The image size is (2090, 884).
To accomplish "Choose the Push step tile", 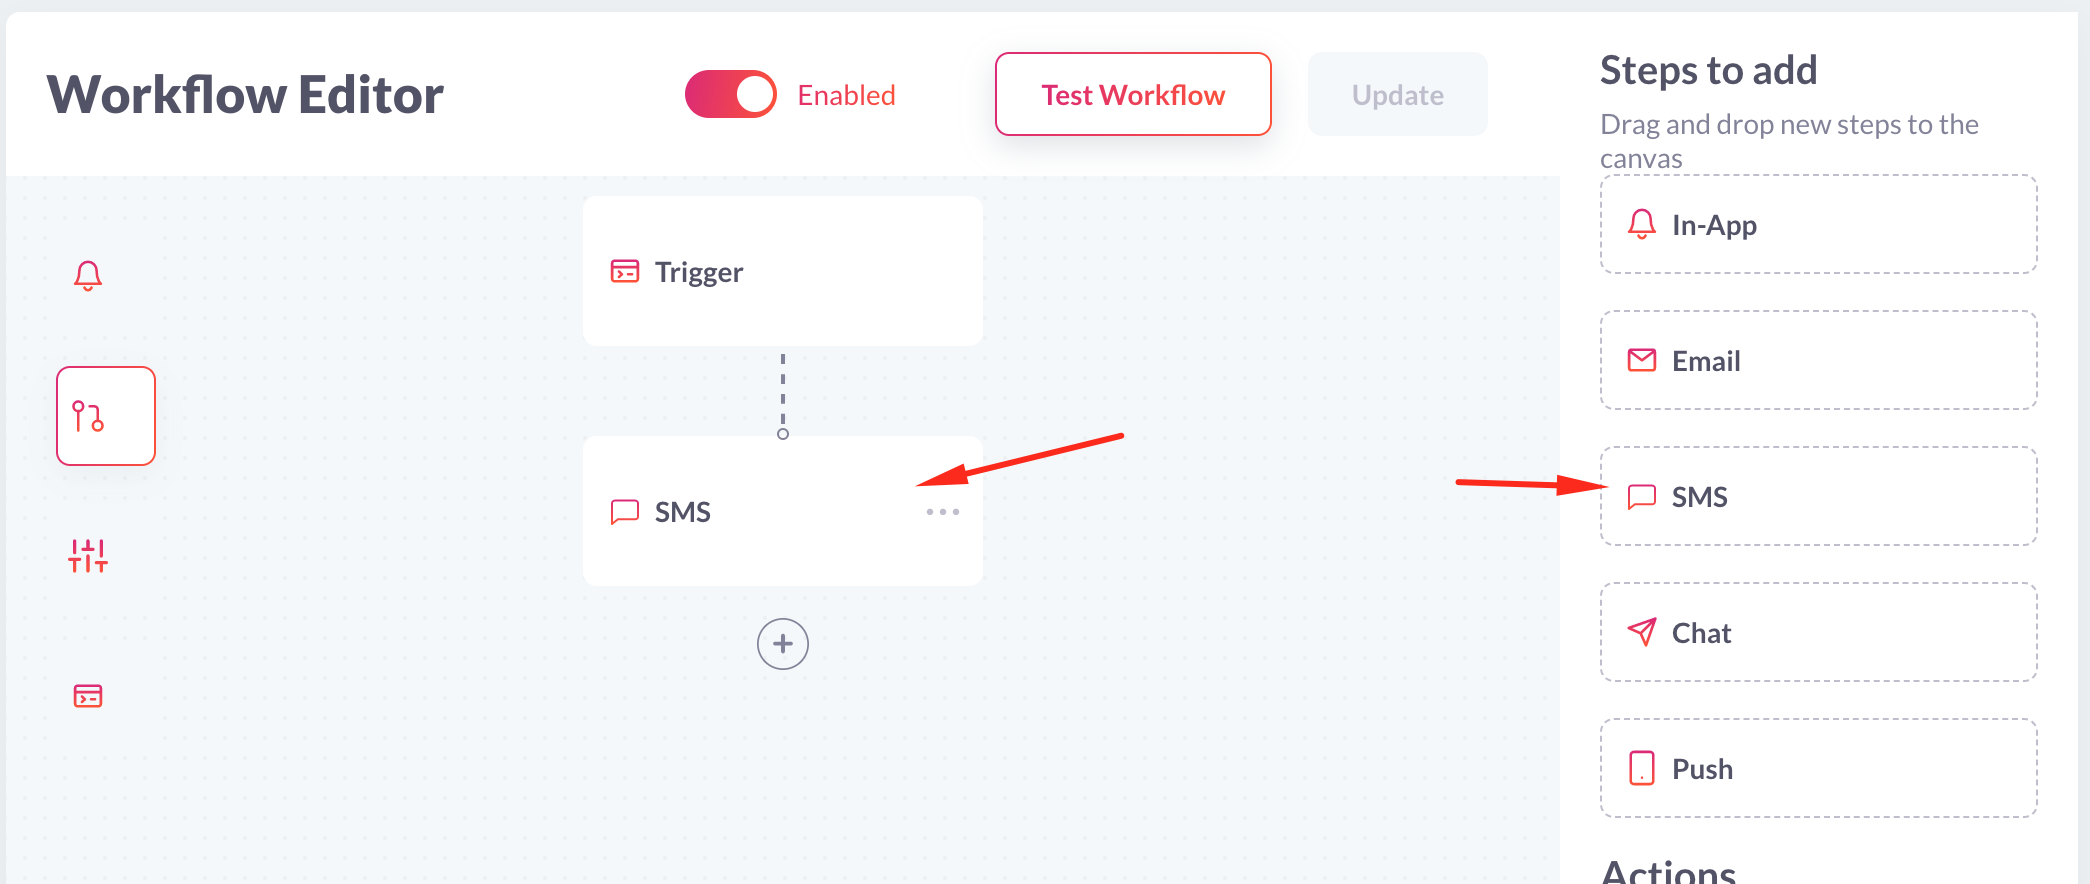I will (x=1819, y=768).
